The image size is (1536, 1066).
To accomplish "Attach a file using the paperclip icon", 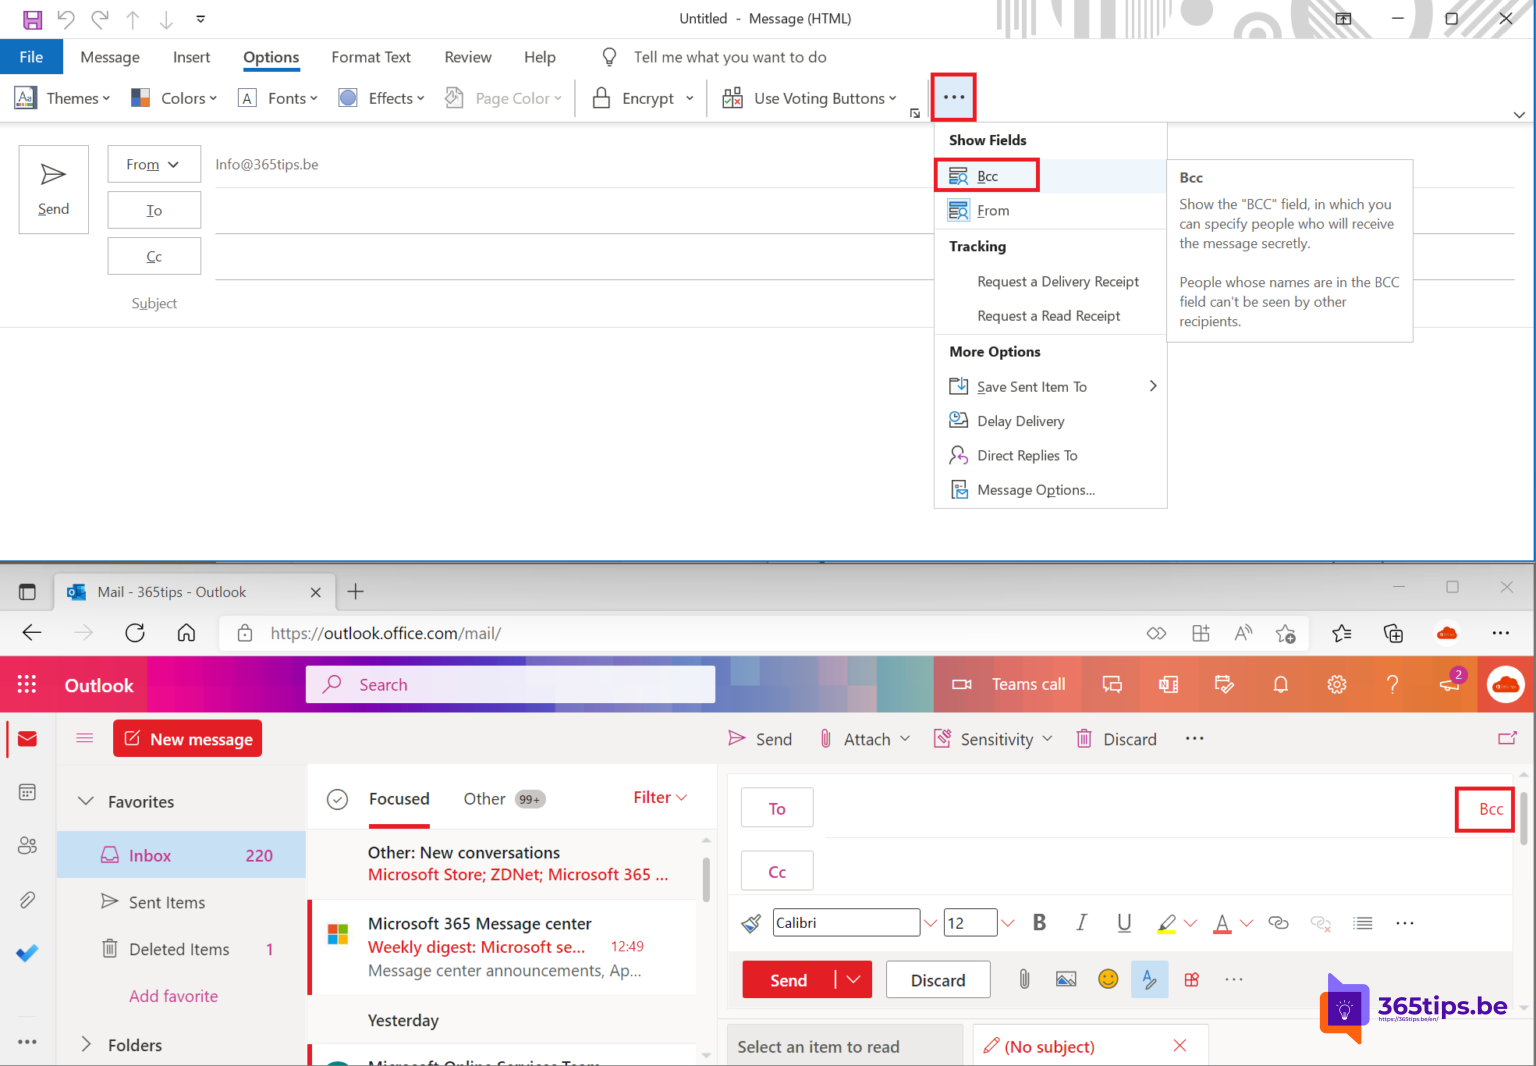I will point(1024,979).
